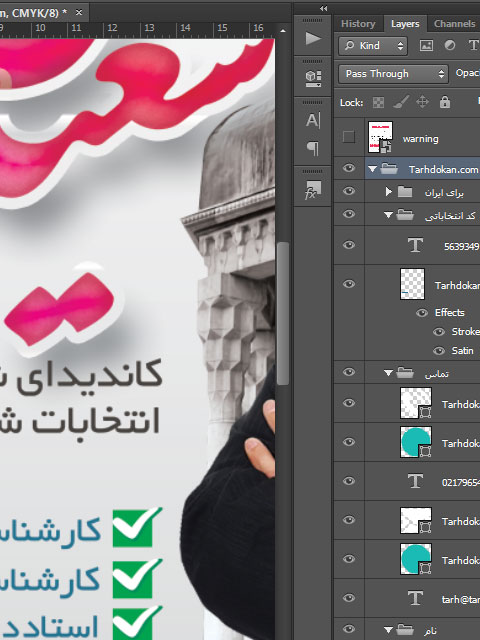The image size is (480, 640).
Task: Open the Character panel icon
Action: 313,120
